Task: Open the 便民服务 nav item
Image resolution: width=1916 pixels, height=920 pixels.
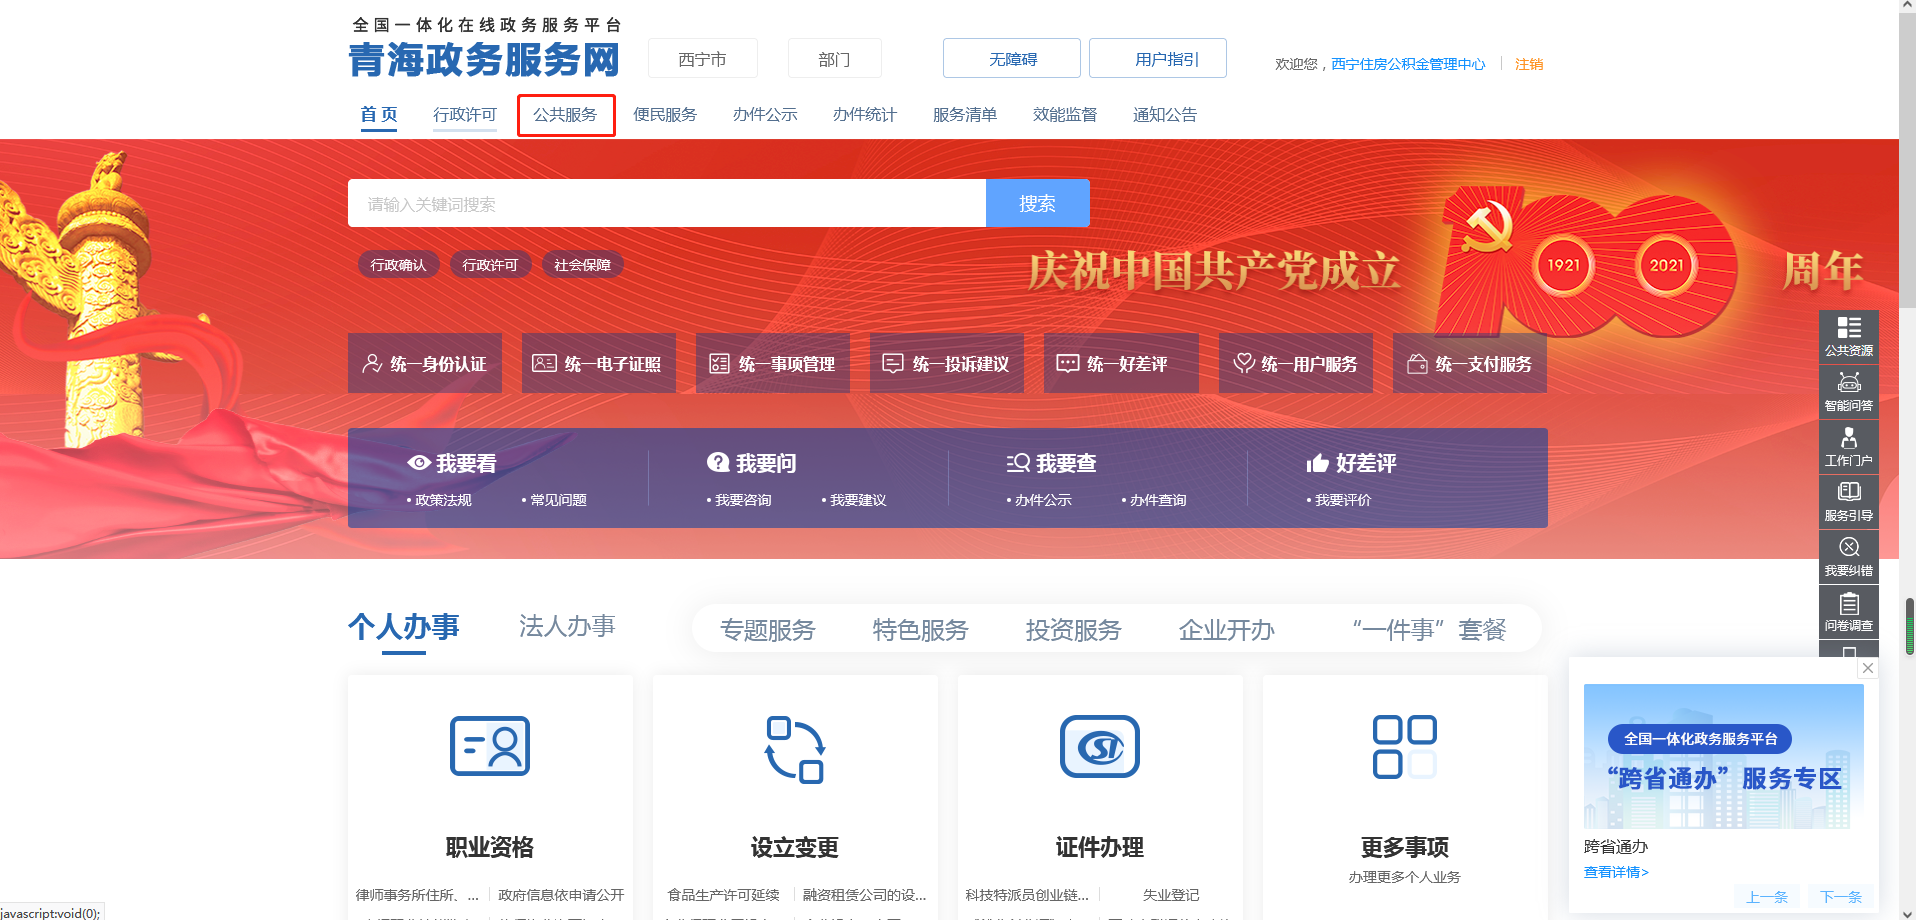Action: (x=665, y=114)
